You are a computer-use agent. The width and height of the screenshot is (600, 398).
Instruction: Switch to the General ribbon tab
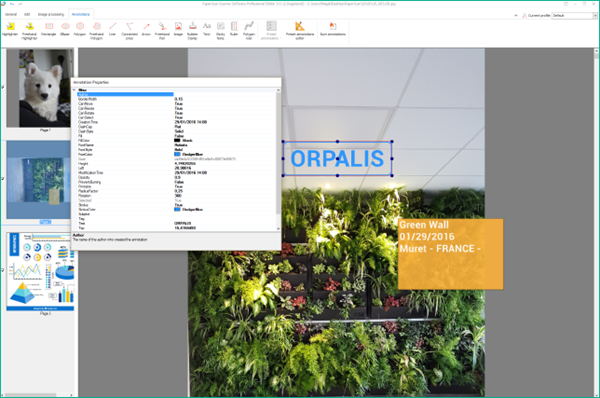11,14
